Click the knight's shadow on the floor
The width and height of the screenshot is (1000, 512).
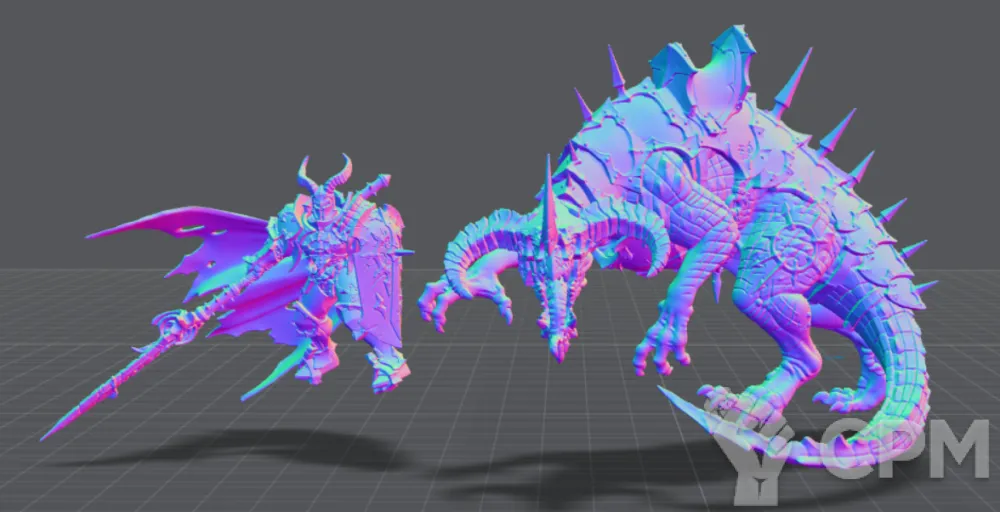point(250,448)
